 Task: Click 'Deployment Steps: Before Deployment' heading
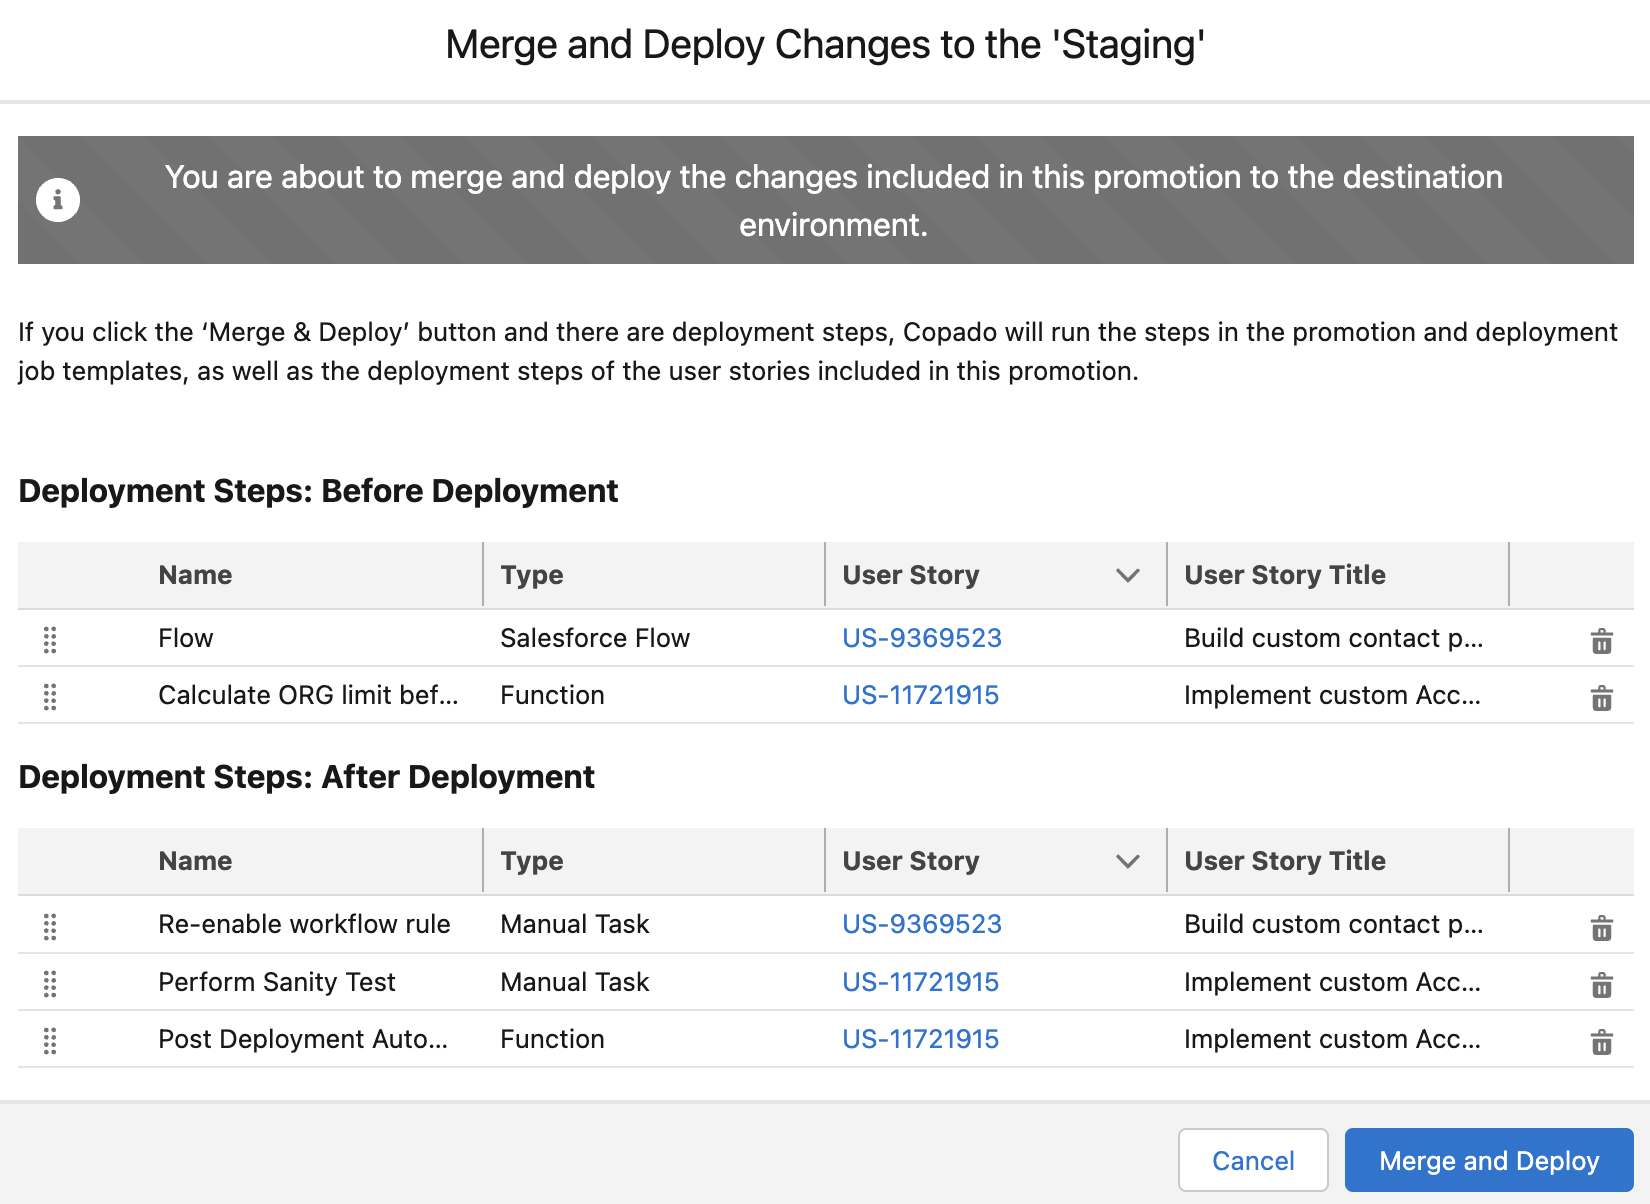(318, 491)
